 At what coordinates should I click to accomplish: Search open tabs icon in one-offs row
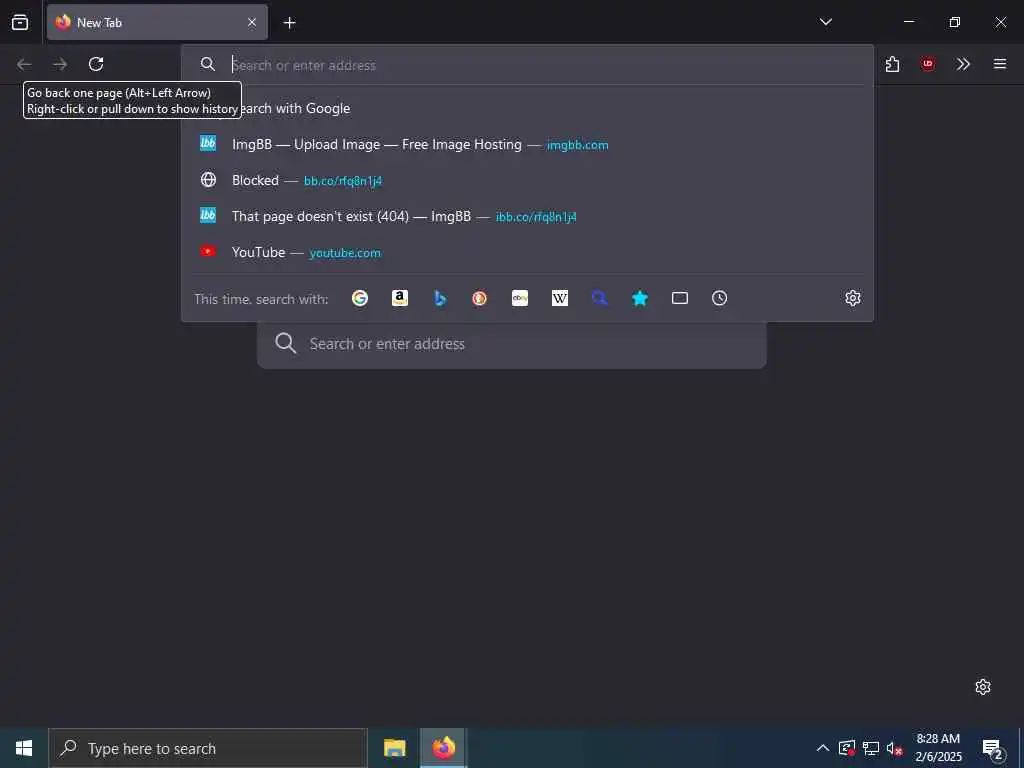(x=680, y=298)
